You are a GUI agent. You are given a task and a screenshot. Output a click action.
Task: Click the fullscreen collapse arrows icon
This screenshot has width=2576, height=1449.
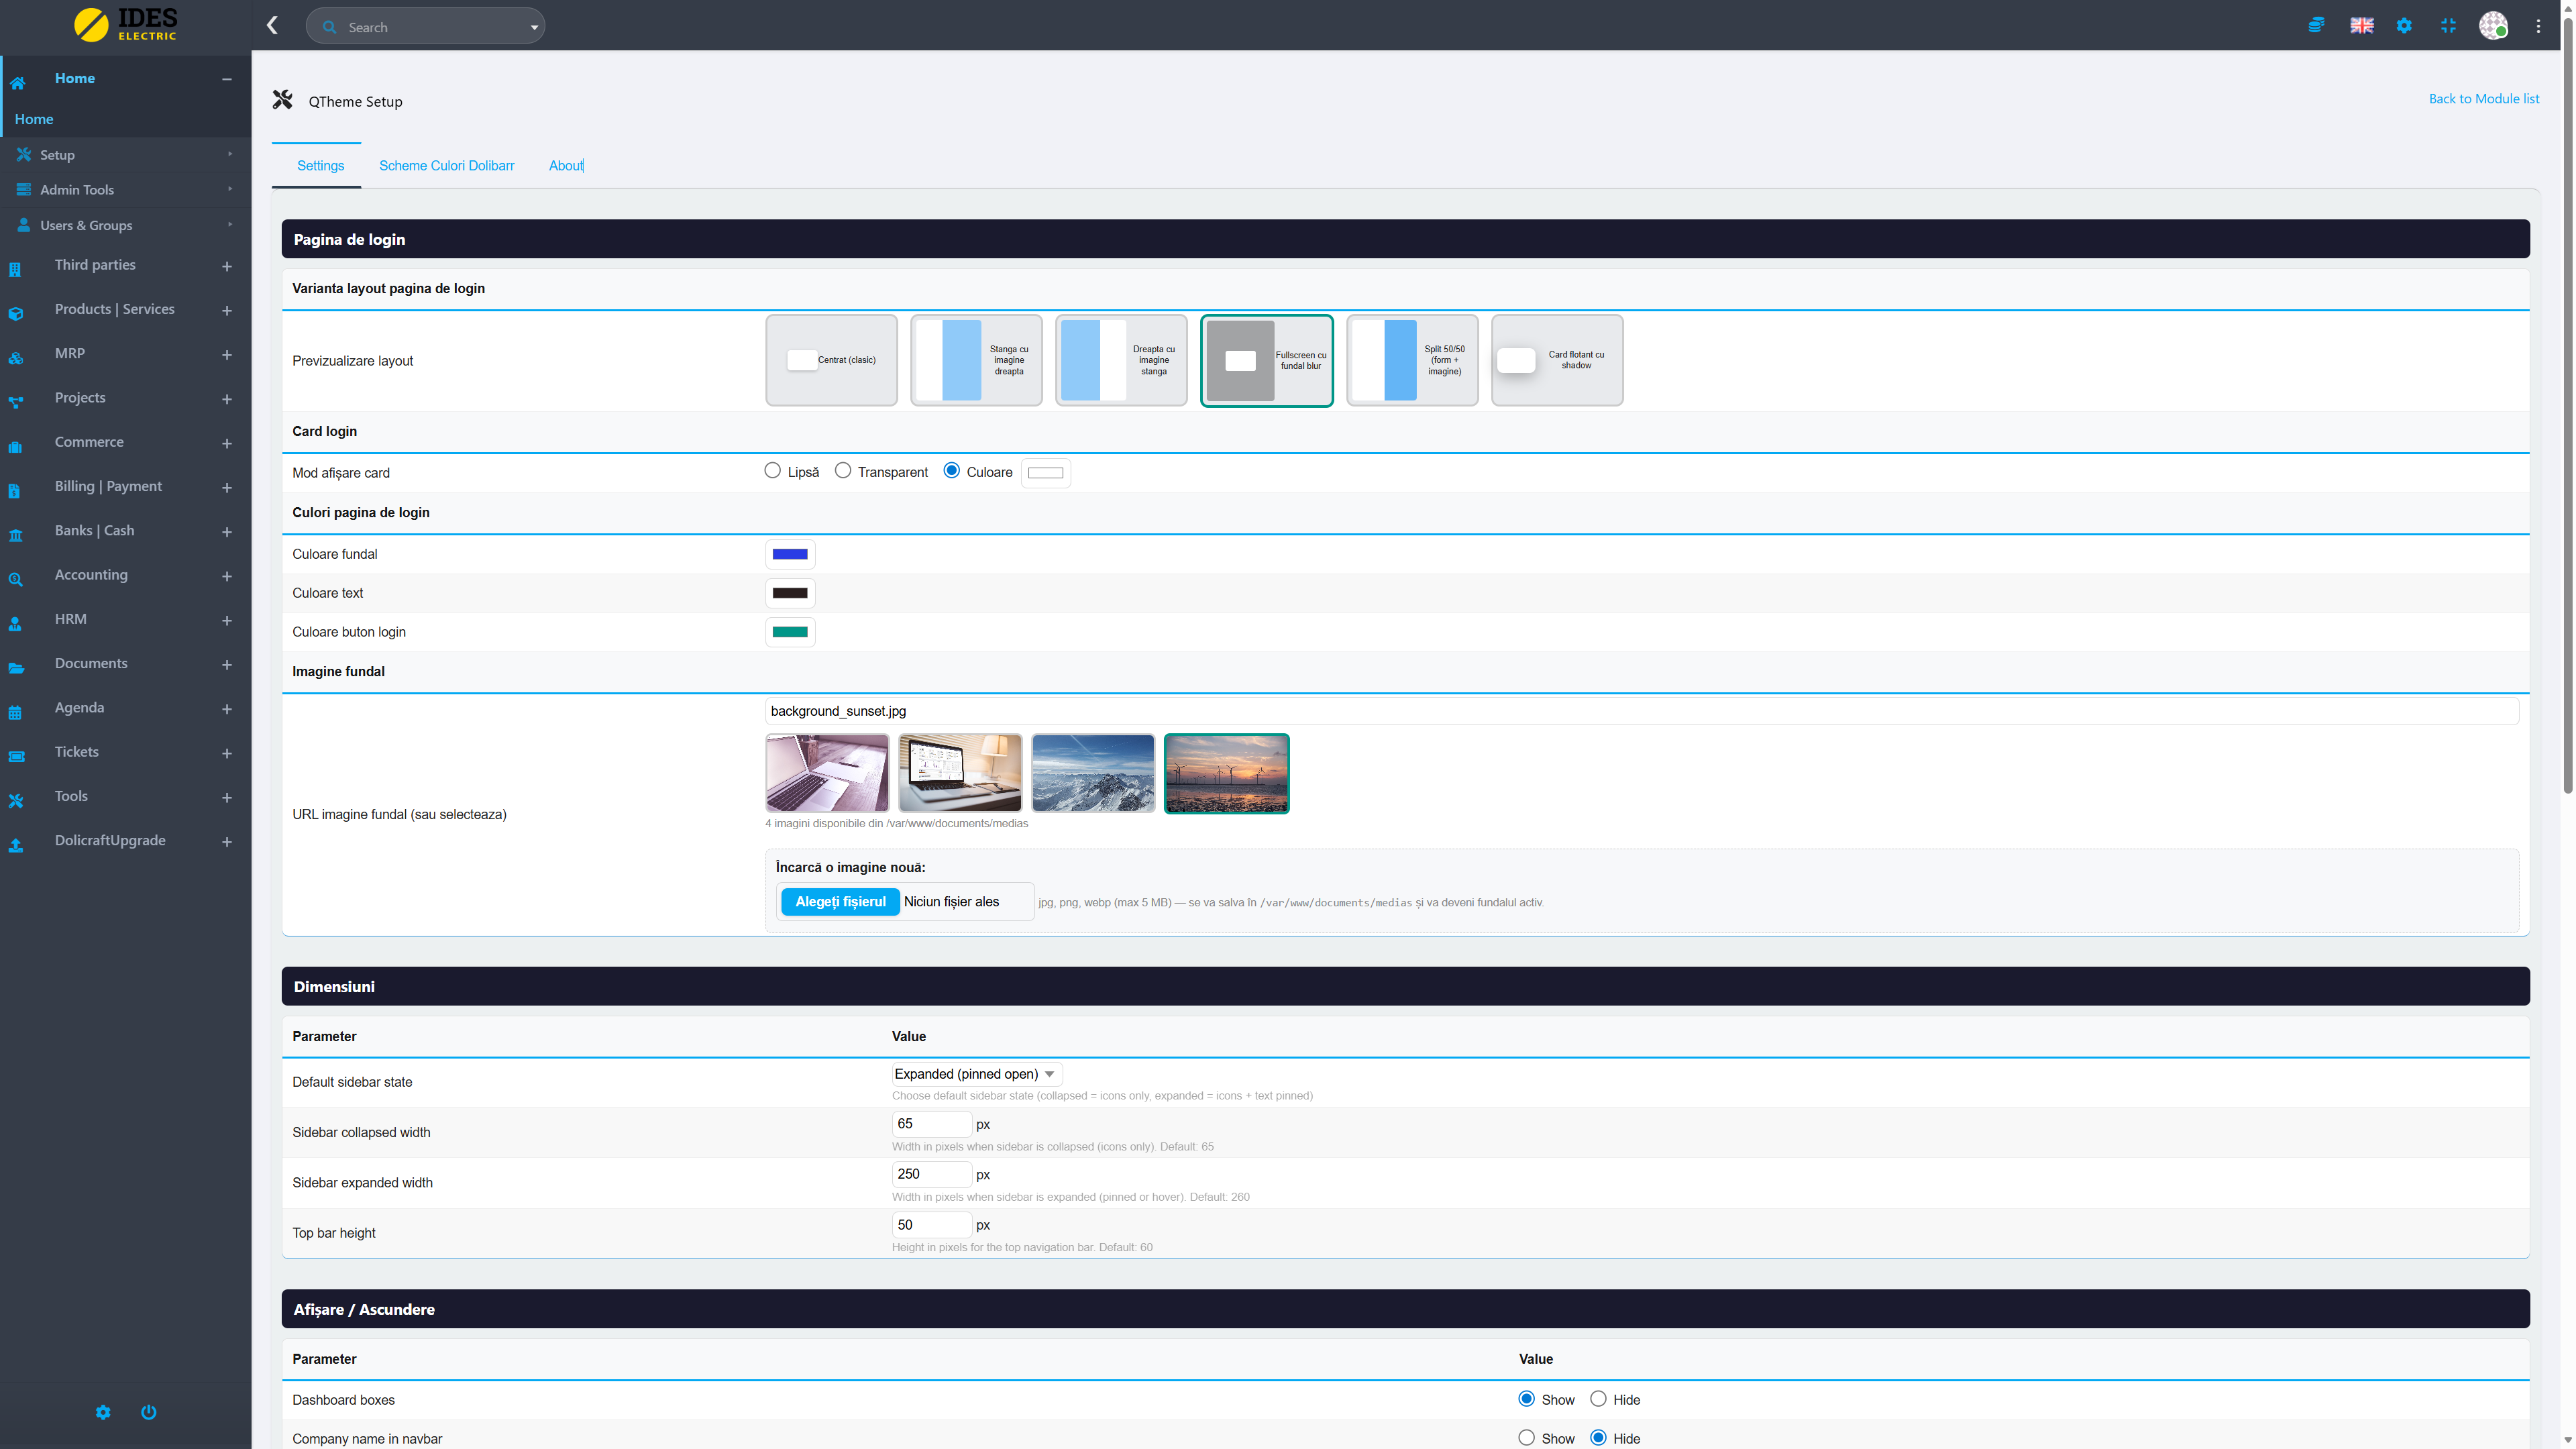point(2448,26)
